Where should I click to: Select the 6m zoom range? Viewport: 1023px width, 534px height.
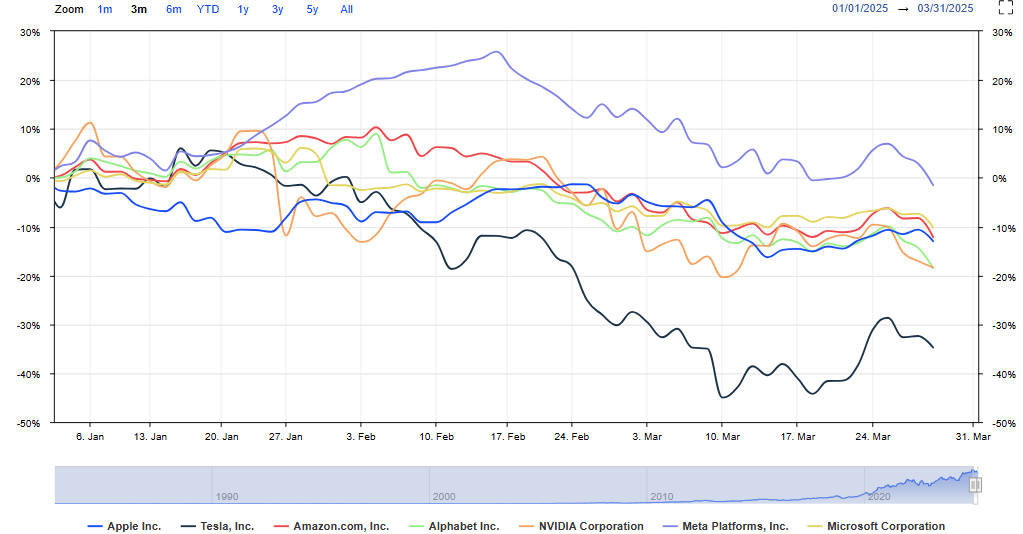[x=174, y=9]
